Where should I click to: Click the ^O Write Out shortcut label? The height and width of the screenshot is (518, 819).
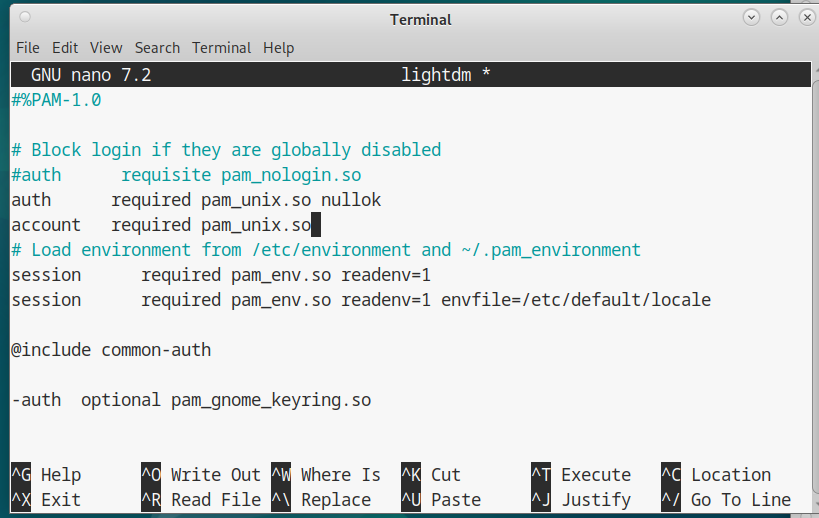click(200, 475)
